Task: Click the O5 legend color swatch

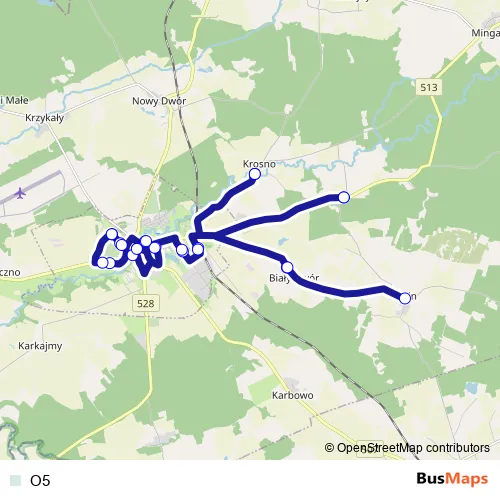Action: 15,481
